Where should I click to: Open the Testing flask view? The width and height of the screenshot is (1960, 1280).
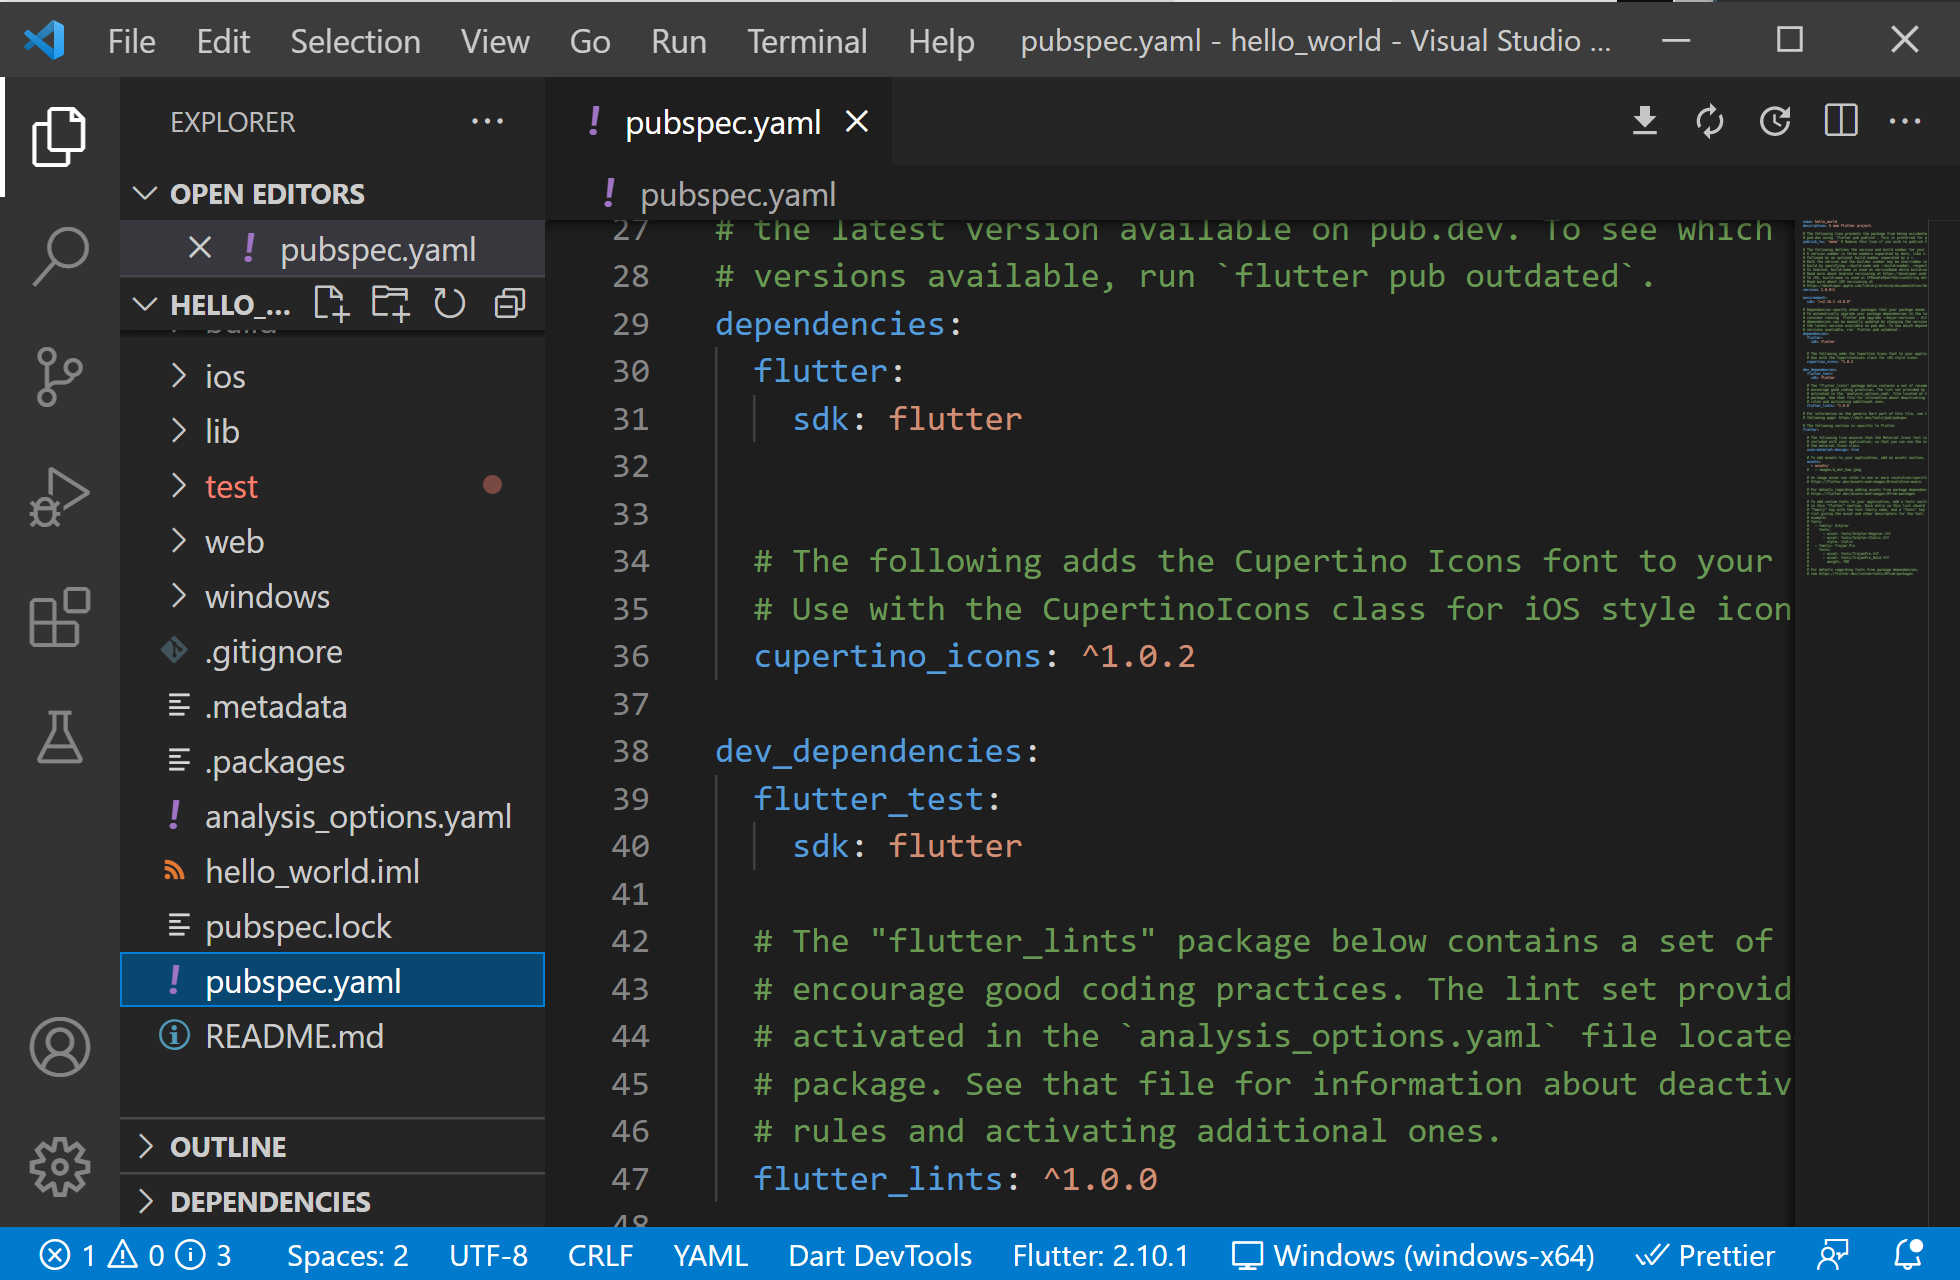[x=60, y=737]
